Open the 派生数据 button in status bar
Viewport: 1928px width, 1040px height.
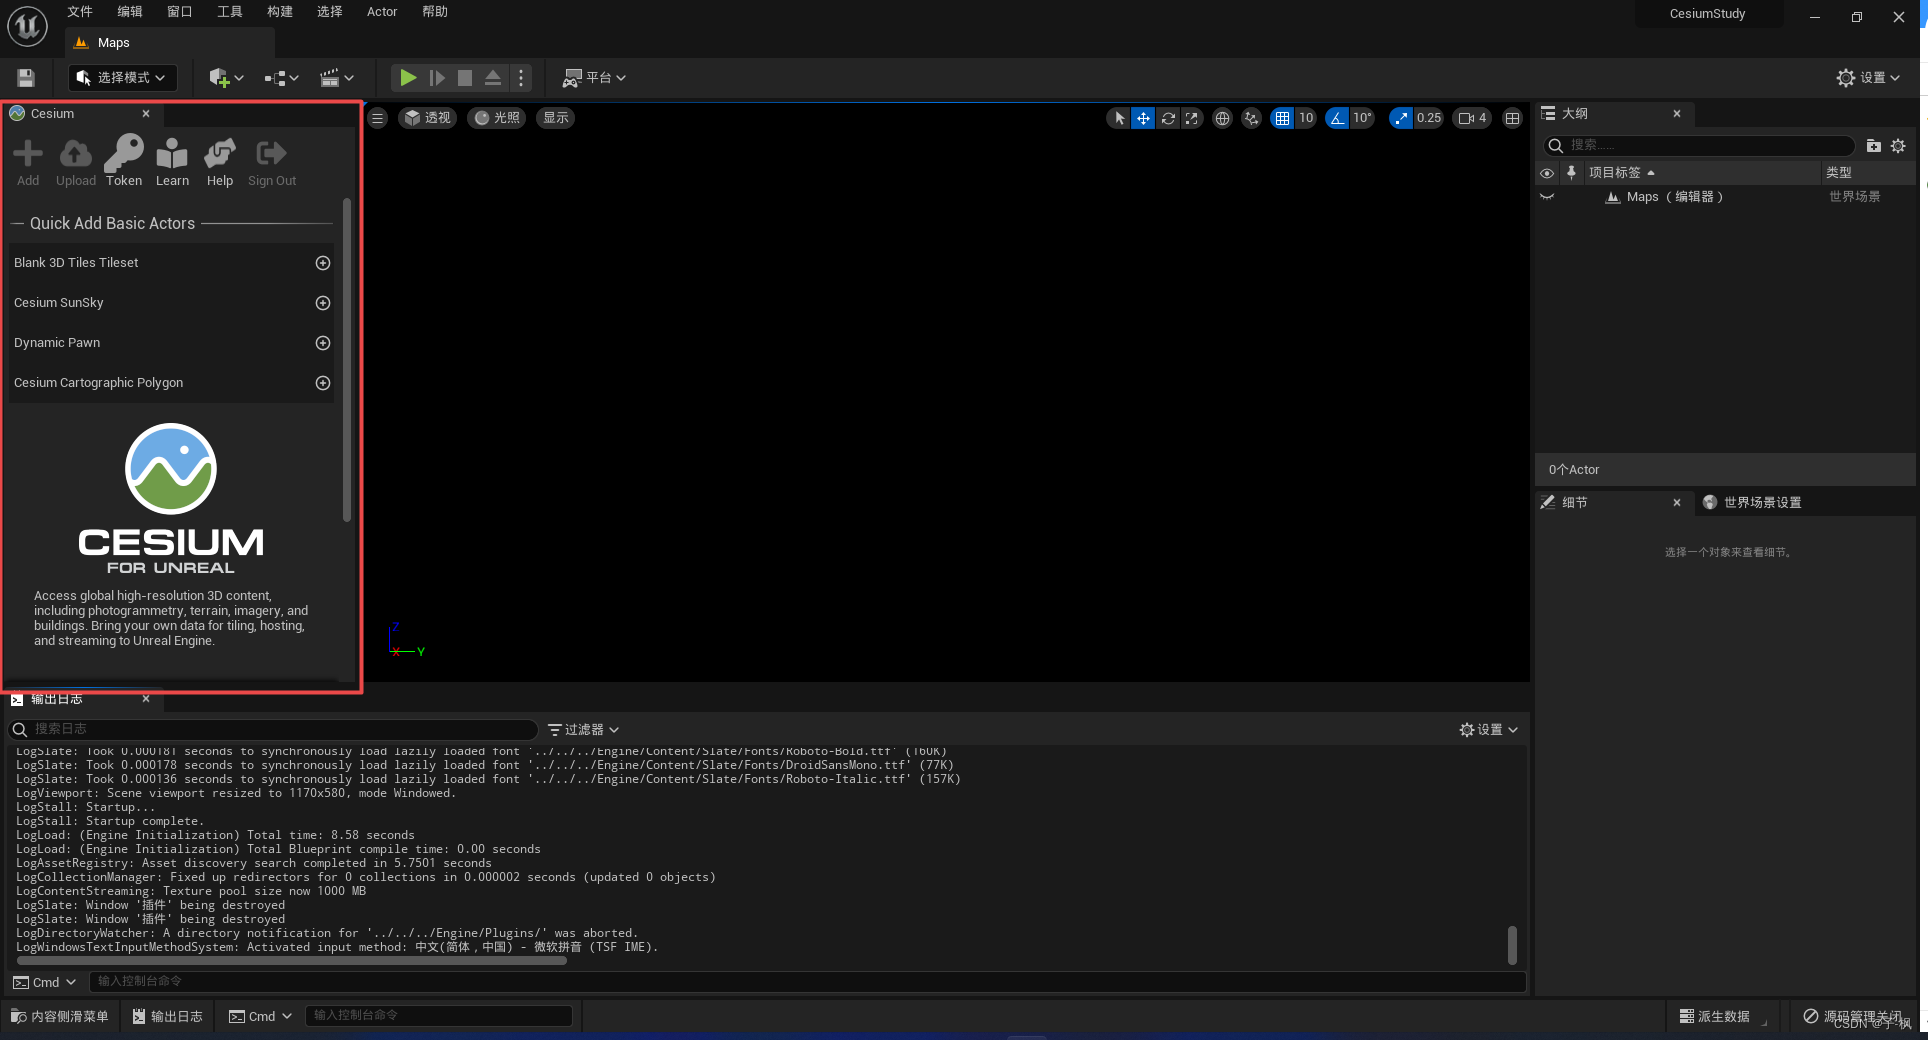coord(1715,1016)
